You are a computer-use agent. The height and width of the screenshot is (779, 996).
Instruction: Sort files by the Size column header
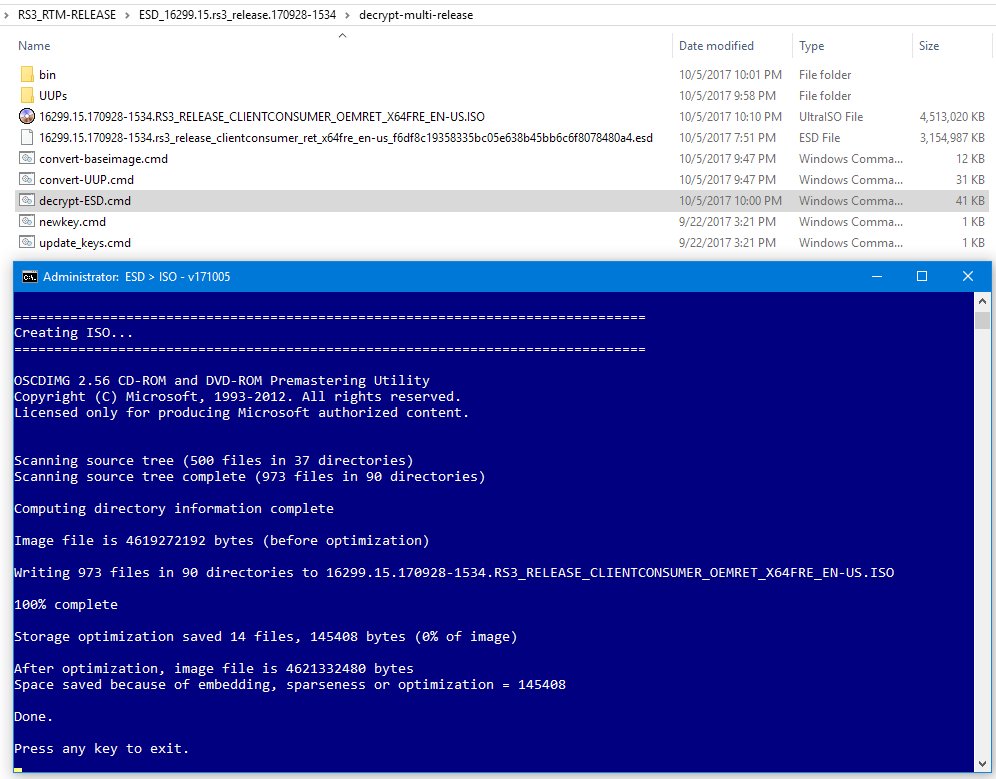929,46
